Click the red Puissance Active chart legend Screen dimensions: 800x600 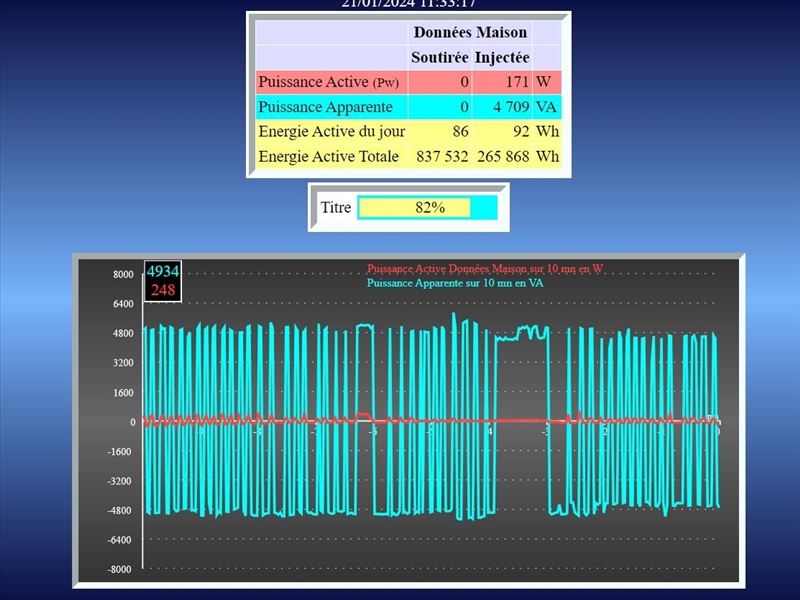[484, 269]
